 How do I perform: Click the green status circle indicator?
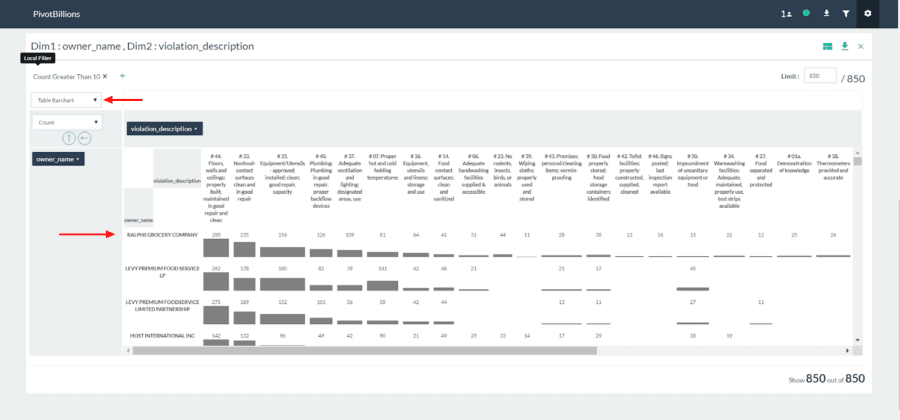[x=806, y=13]
